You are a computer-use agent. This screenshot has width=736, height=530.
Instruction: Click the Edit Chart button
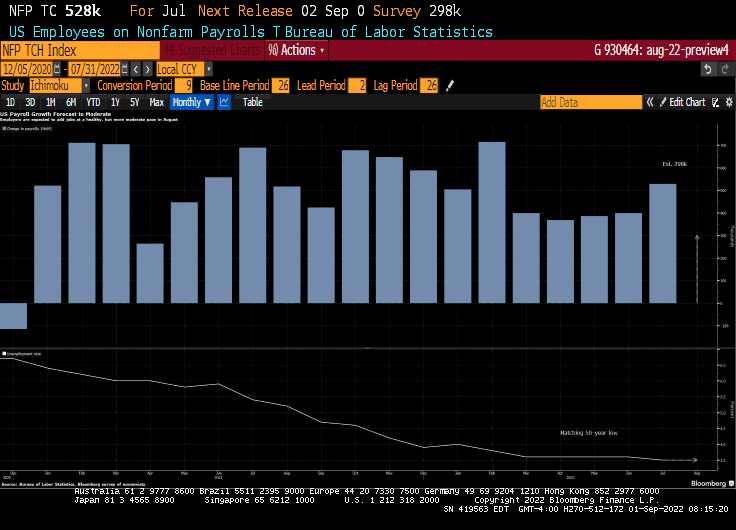pos(688,102)
